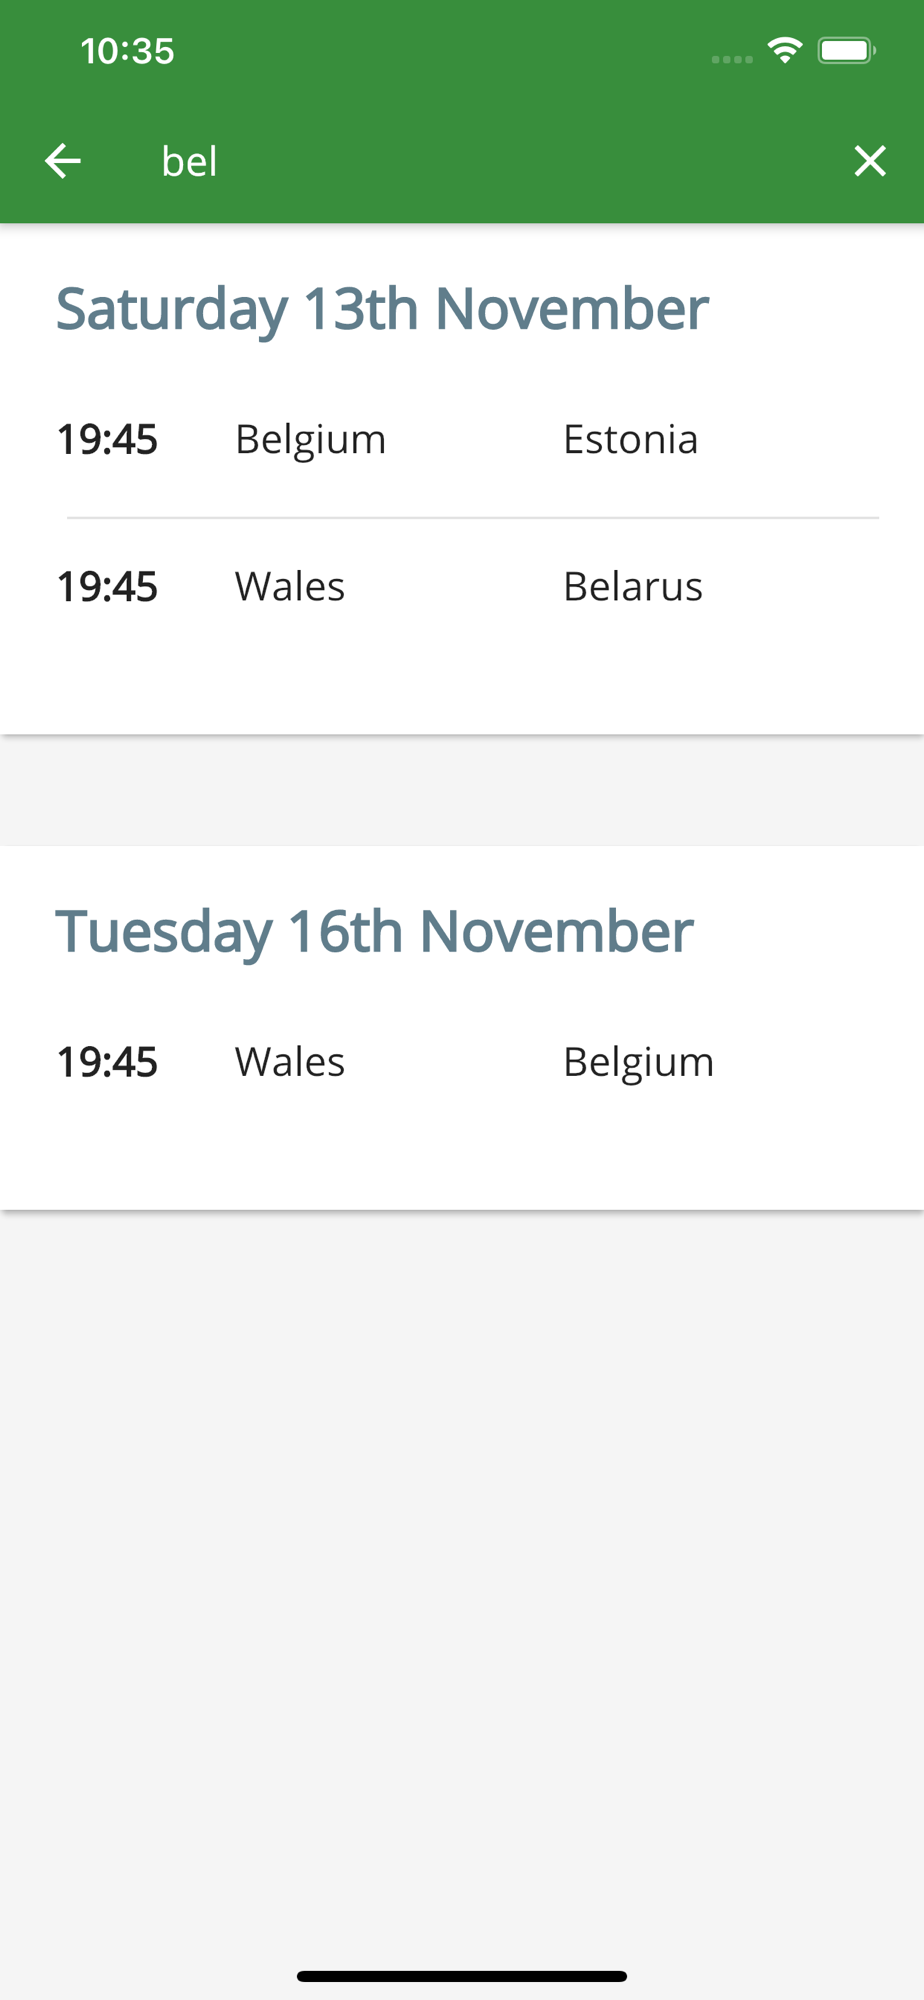
Task: Tap the green app header bar
Action: click(x=462, y=111)
